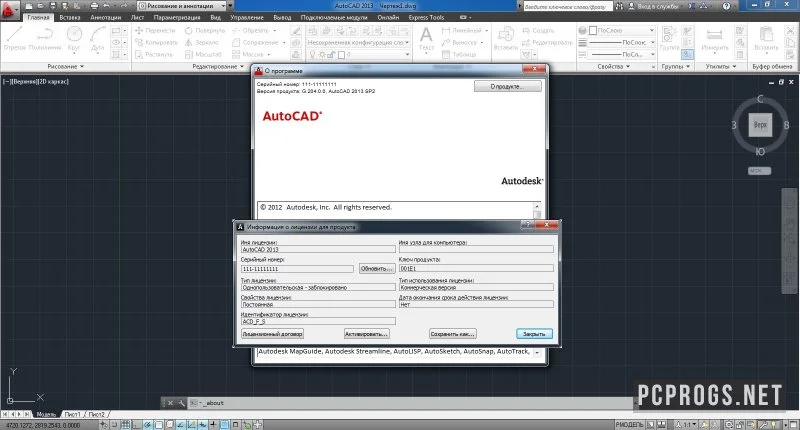Click the Линейный dimension tool

pyautogui.click(x=462, y=31)
